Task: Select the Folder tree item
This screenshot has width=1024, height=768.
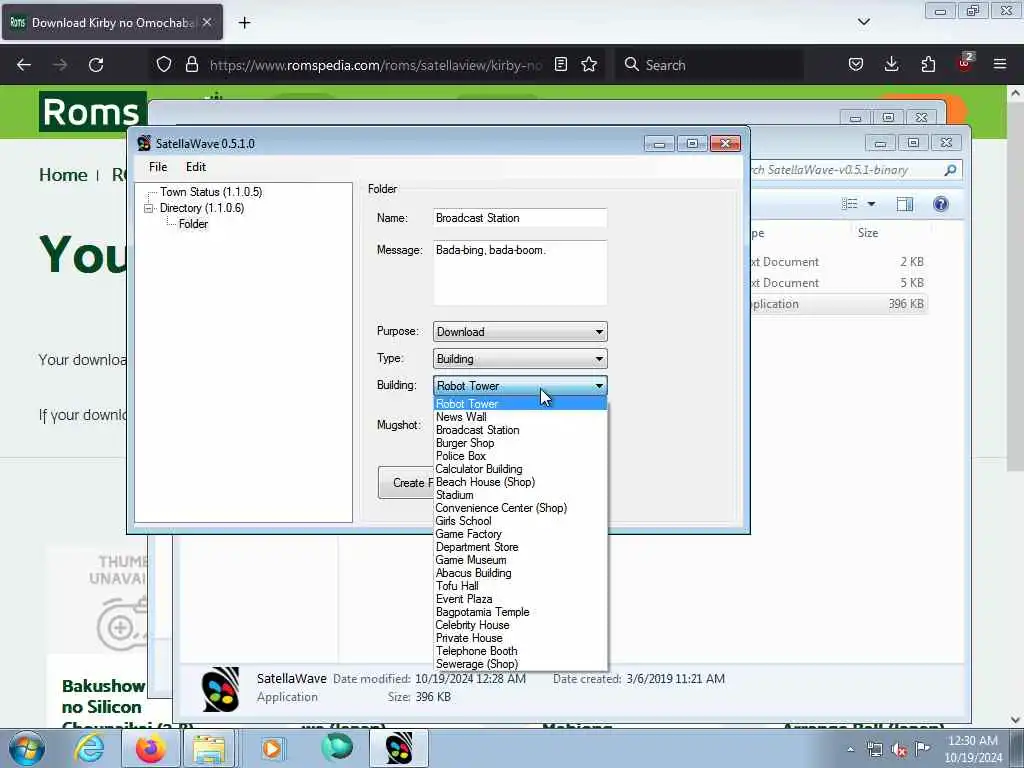Action: pyautogui.click(x=193, y=224)
